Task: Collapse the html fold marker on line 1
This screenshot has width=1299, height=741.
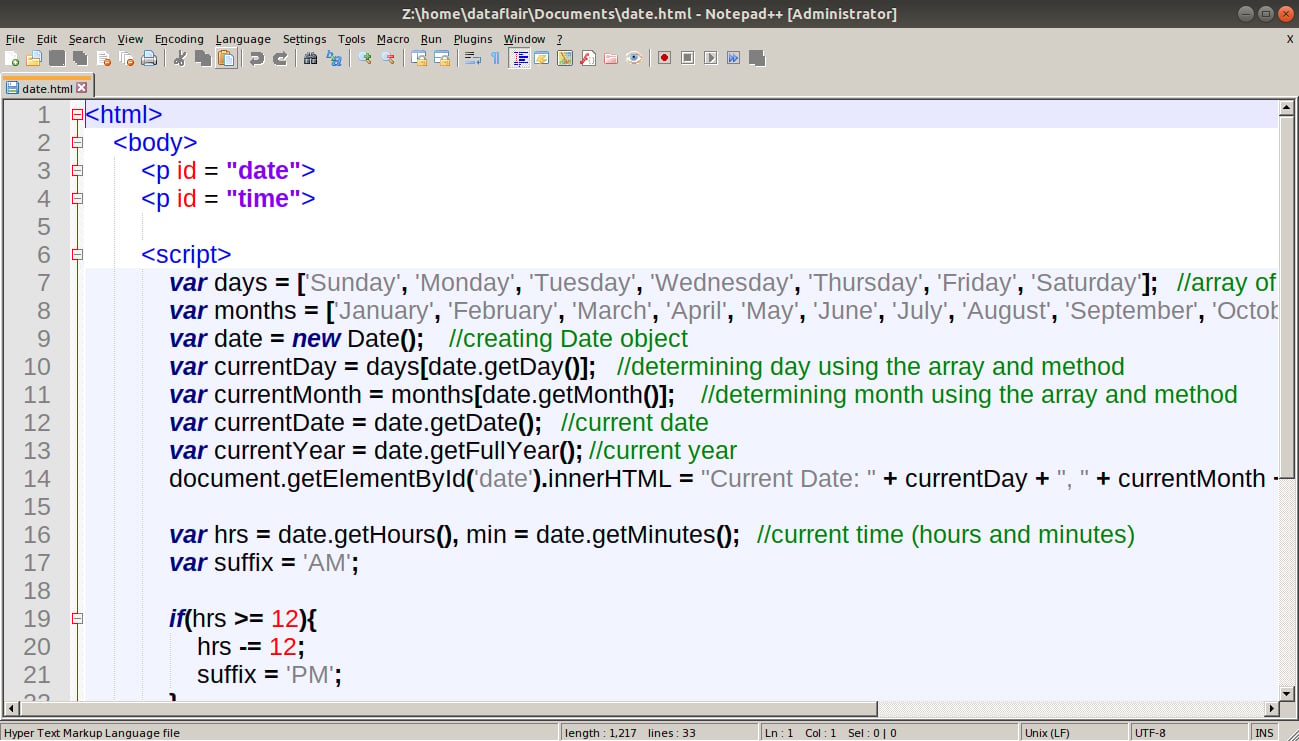Action: pos(77,115)
